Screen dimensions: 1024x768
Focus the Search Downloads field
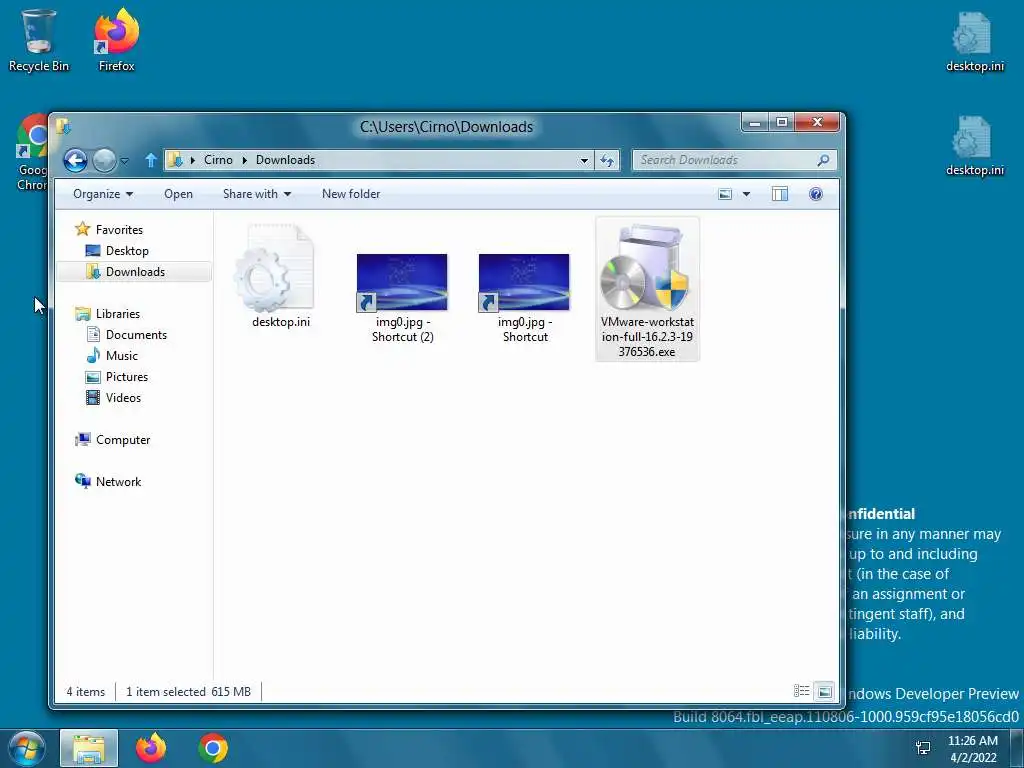734,160
